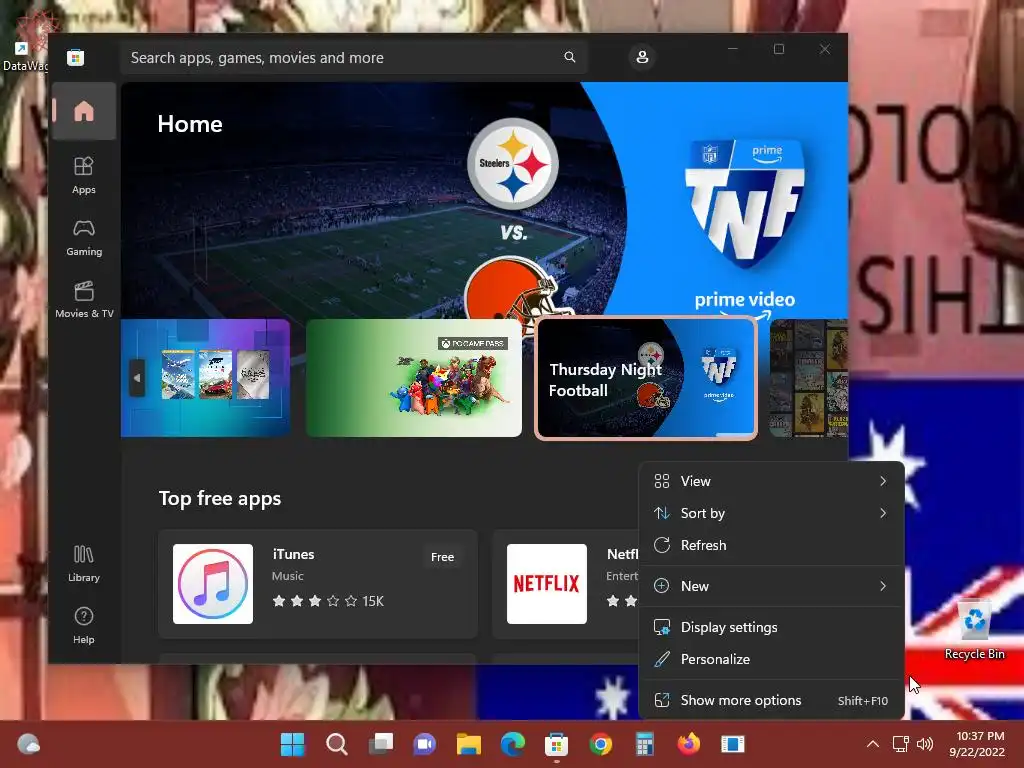Open File Explorer from taskbar
Image resolution: width=1024 pixels, height=768 pixels.
click(x=468, y=744)
